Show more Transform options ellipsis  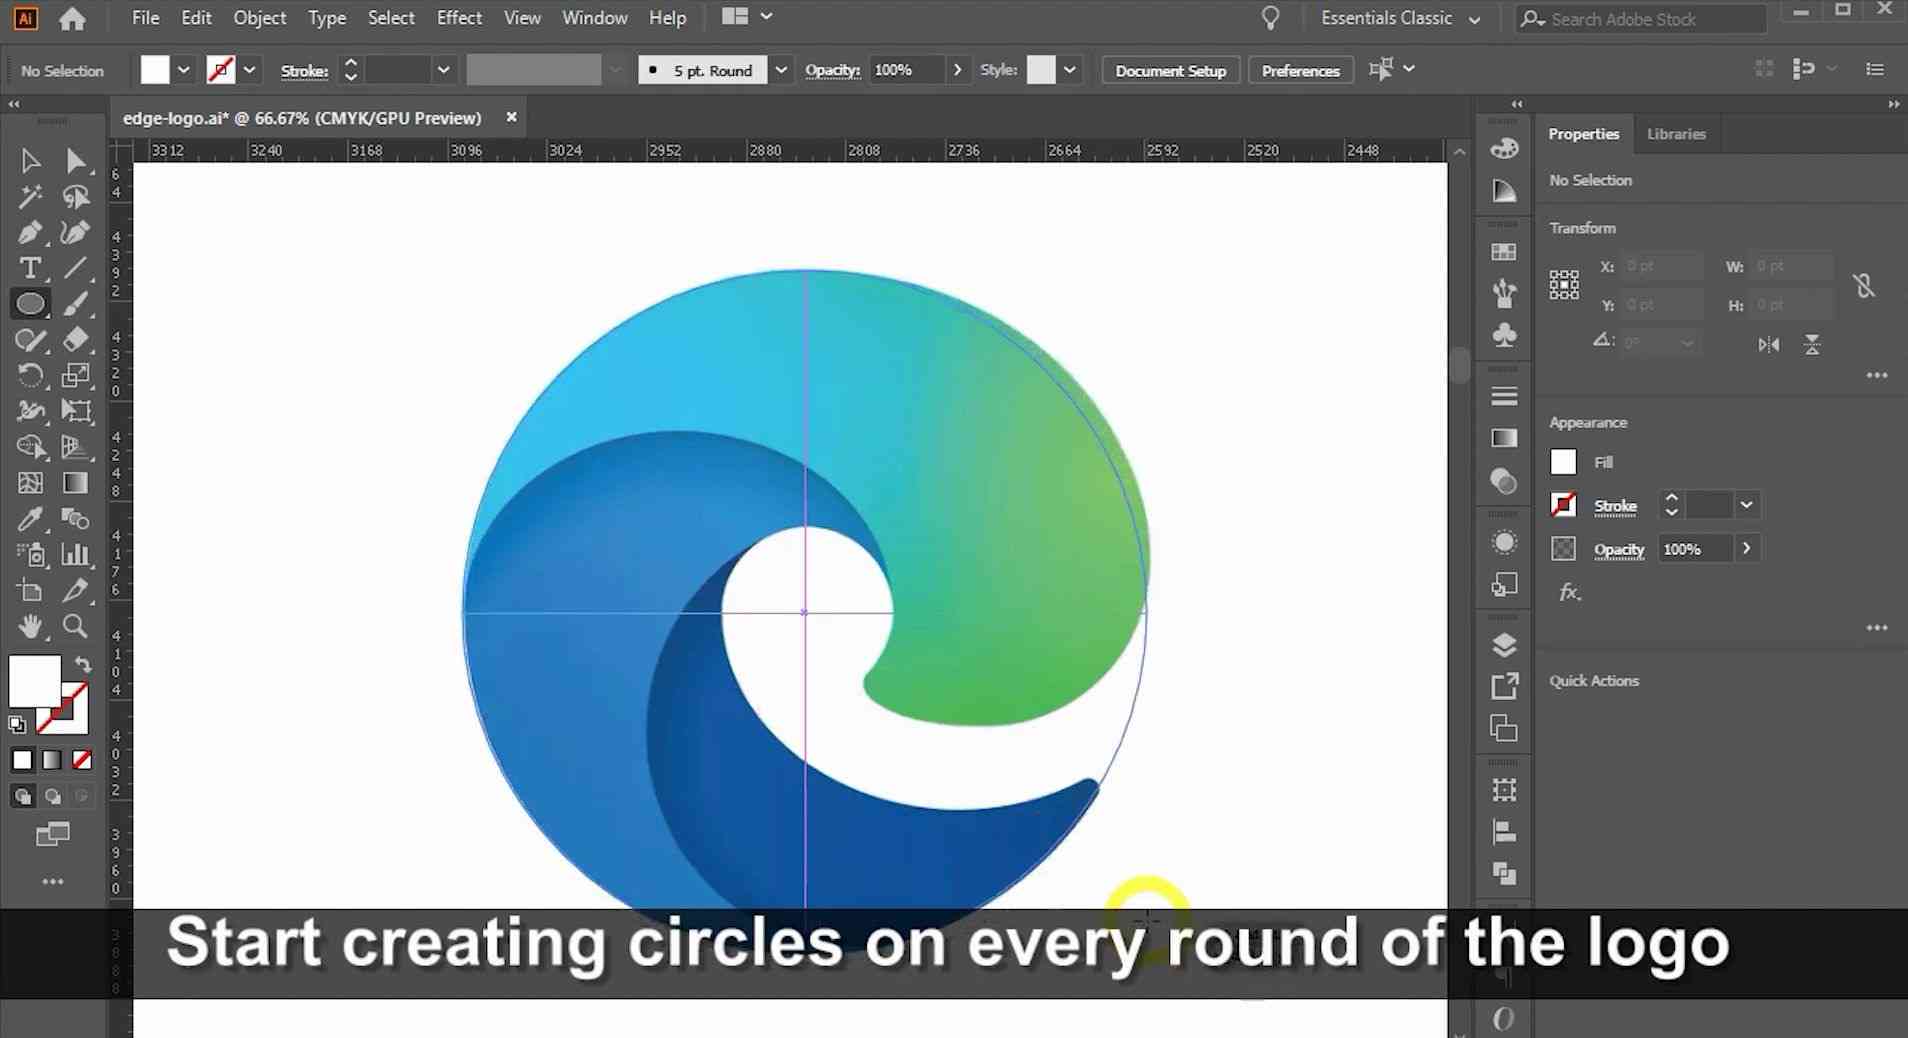click(1877, 375)
